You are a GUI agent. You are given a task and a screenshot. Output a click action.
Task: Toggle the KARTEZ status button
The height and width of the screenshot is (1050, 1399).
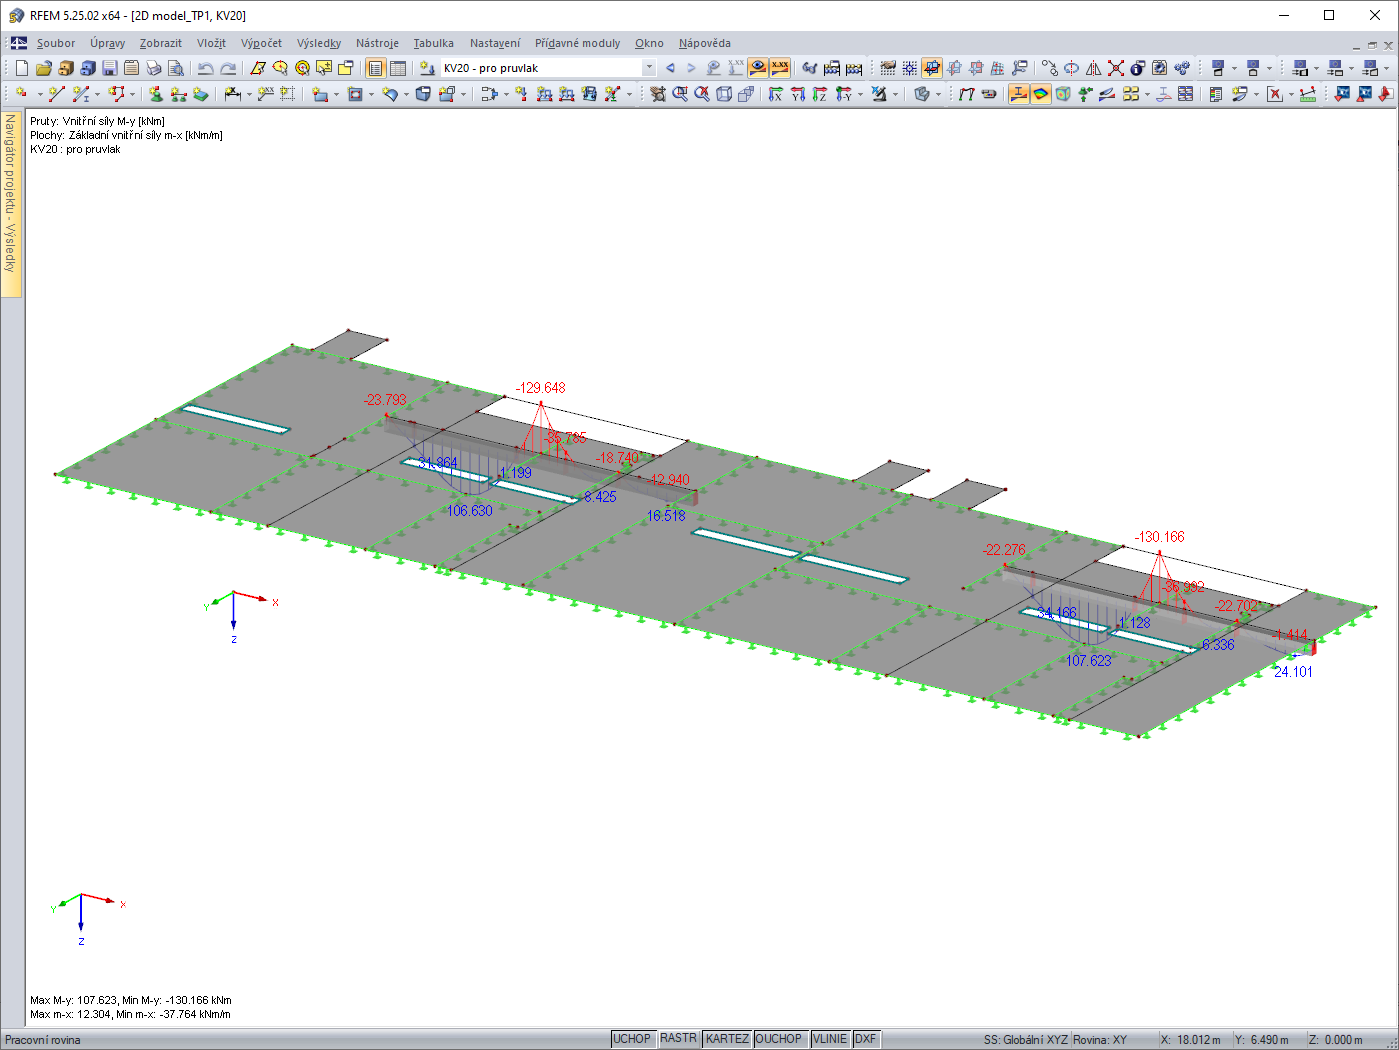727,1039
